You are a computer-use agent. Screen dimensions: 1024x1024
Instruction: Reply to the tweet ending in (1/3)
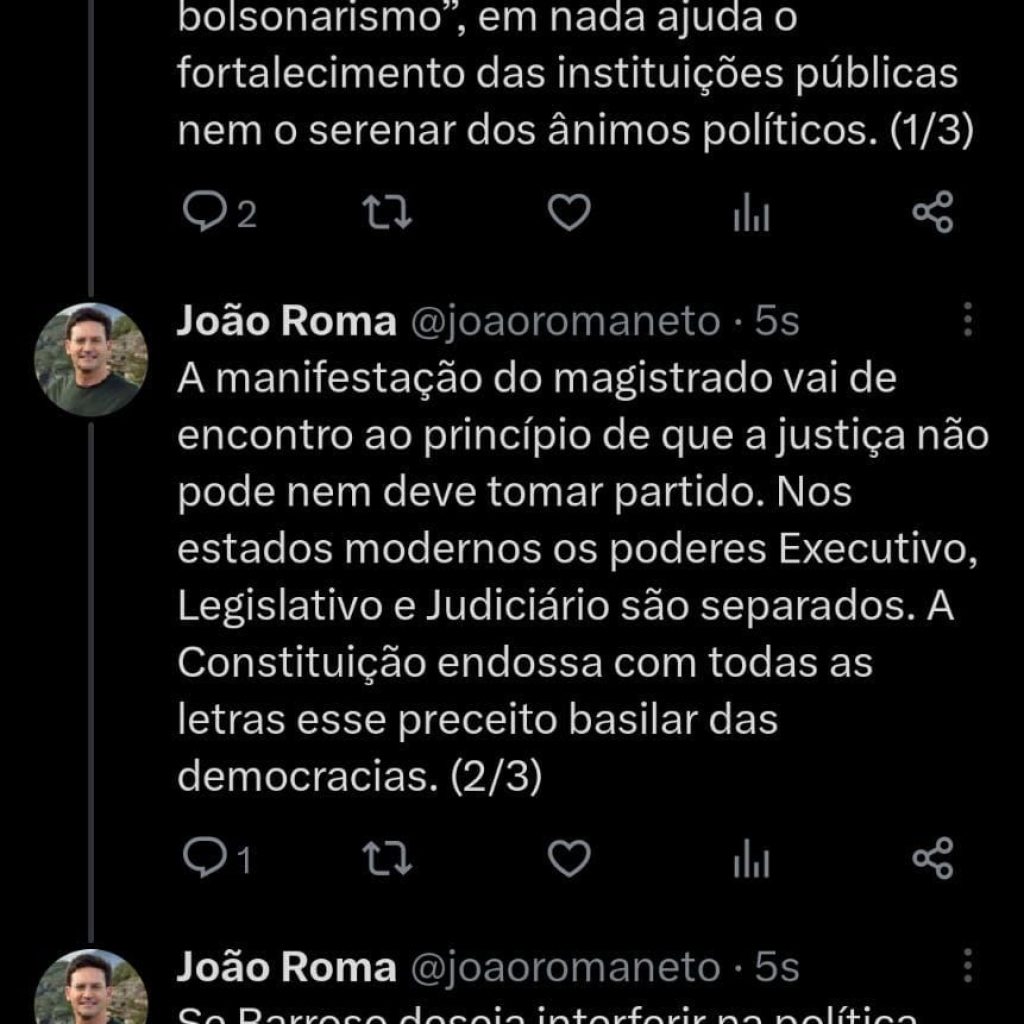coord(205,213)
